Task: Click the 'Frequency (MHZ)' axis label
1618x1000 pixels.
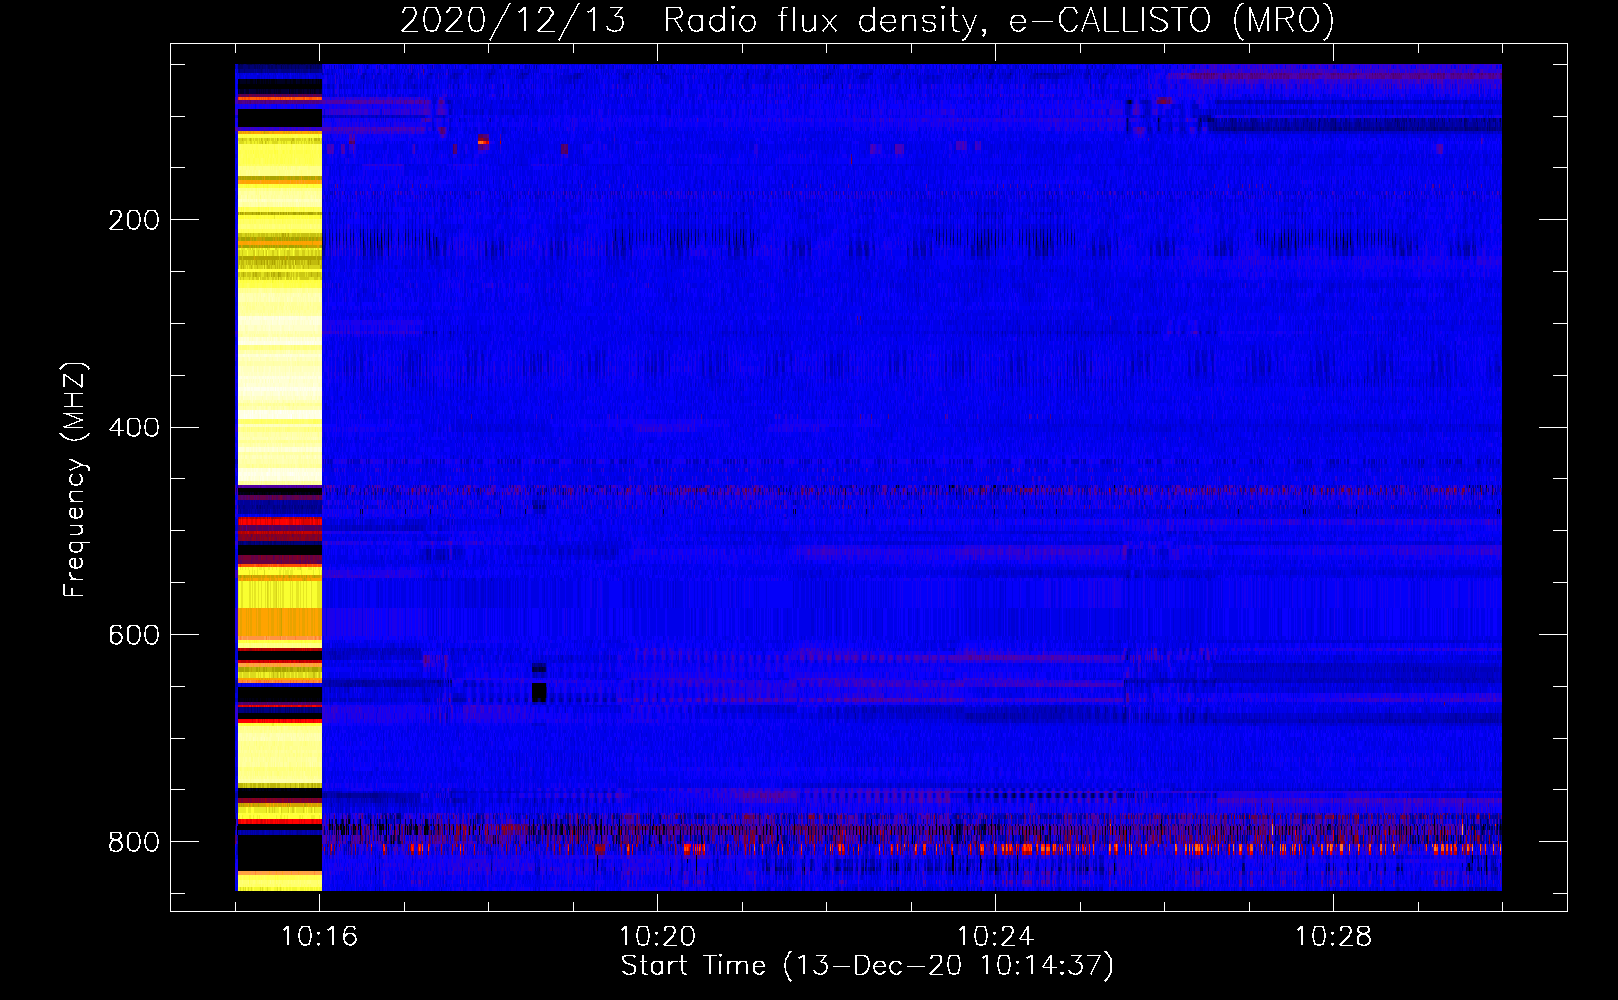Action: pyautogui.click(x=75, y=479)
